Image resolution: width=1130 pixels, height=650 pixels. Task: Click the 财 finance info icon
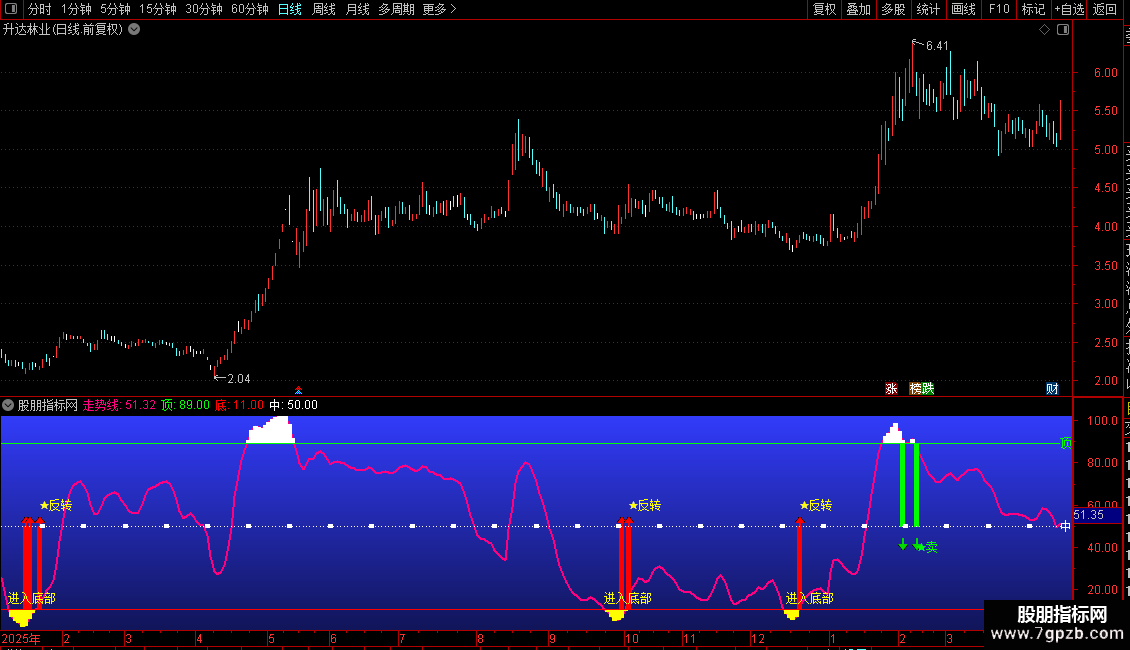tap(1052, 388)
